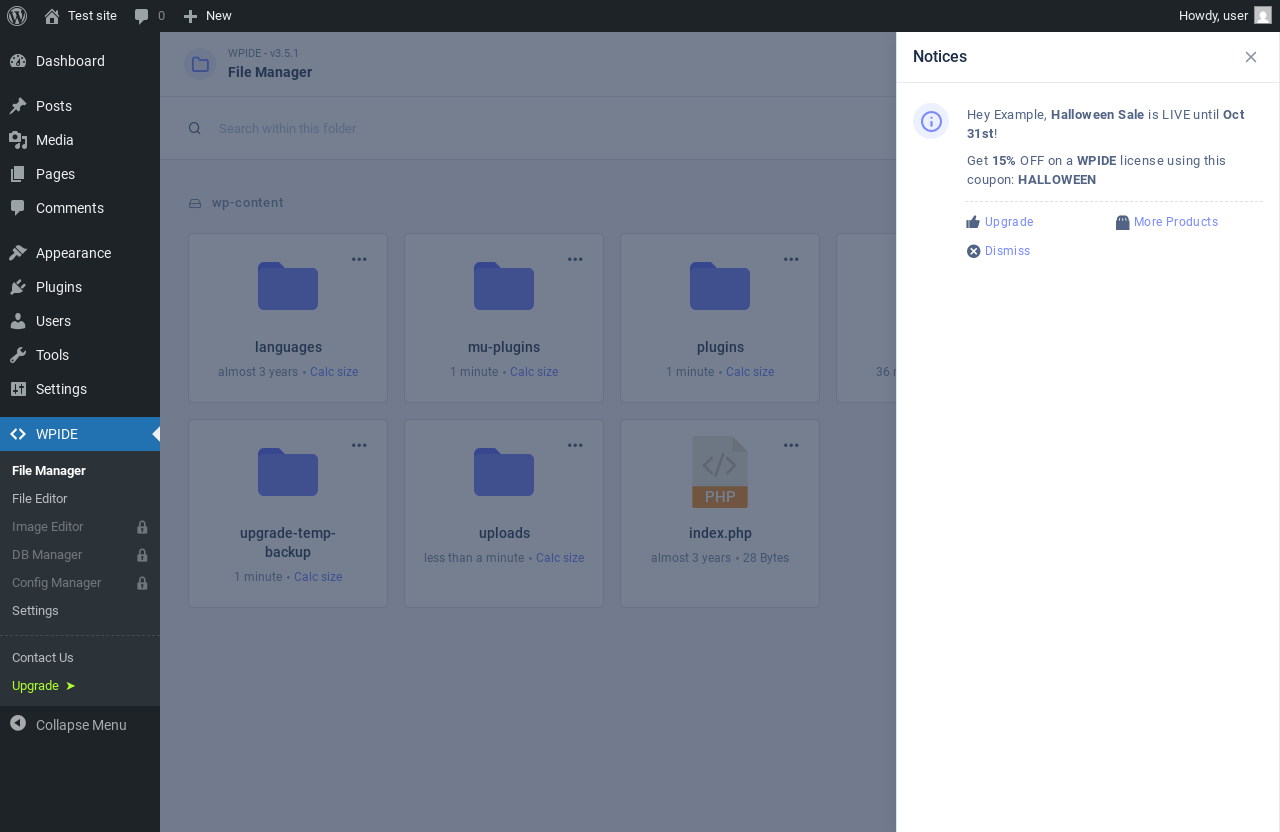This screenshot has height=832, width=1280.
Task: Open the options menu for languages folder
Action: [359, 260]
